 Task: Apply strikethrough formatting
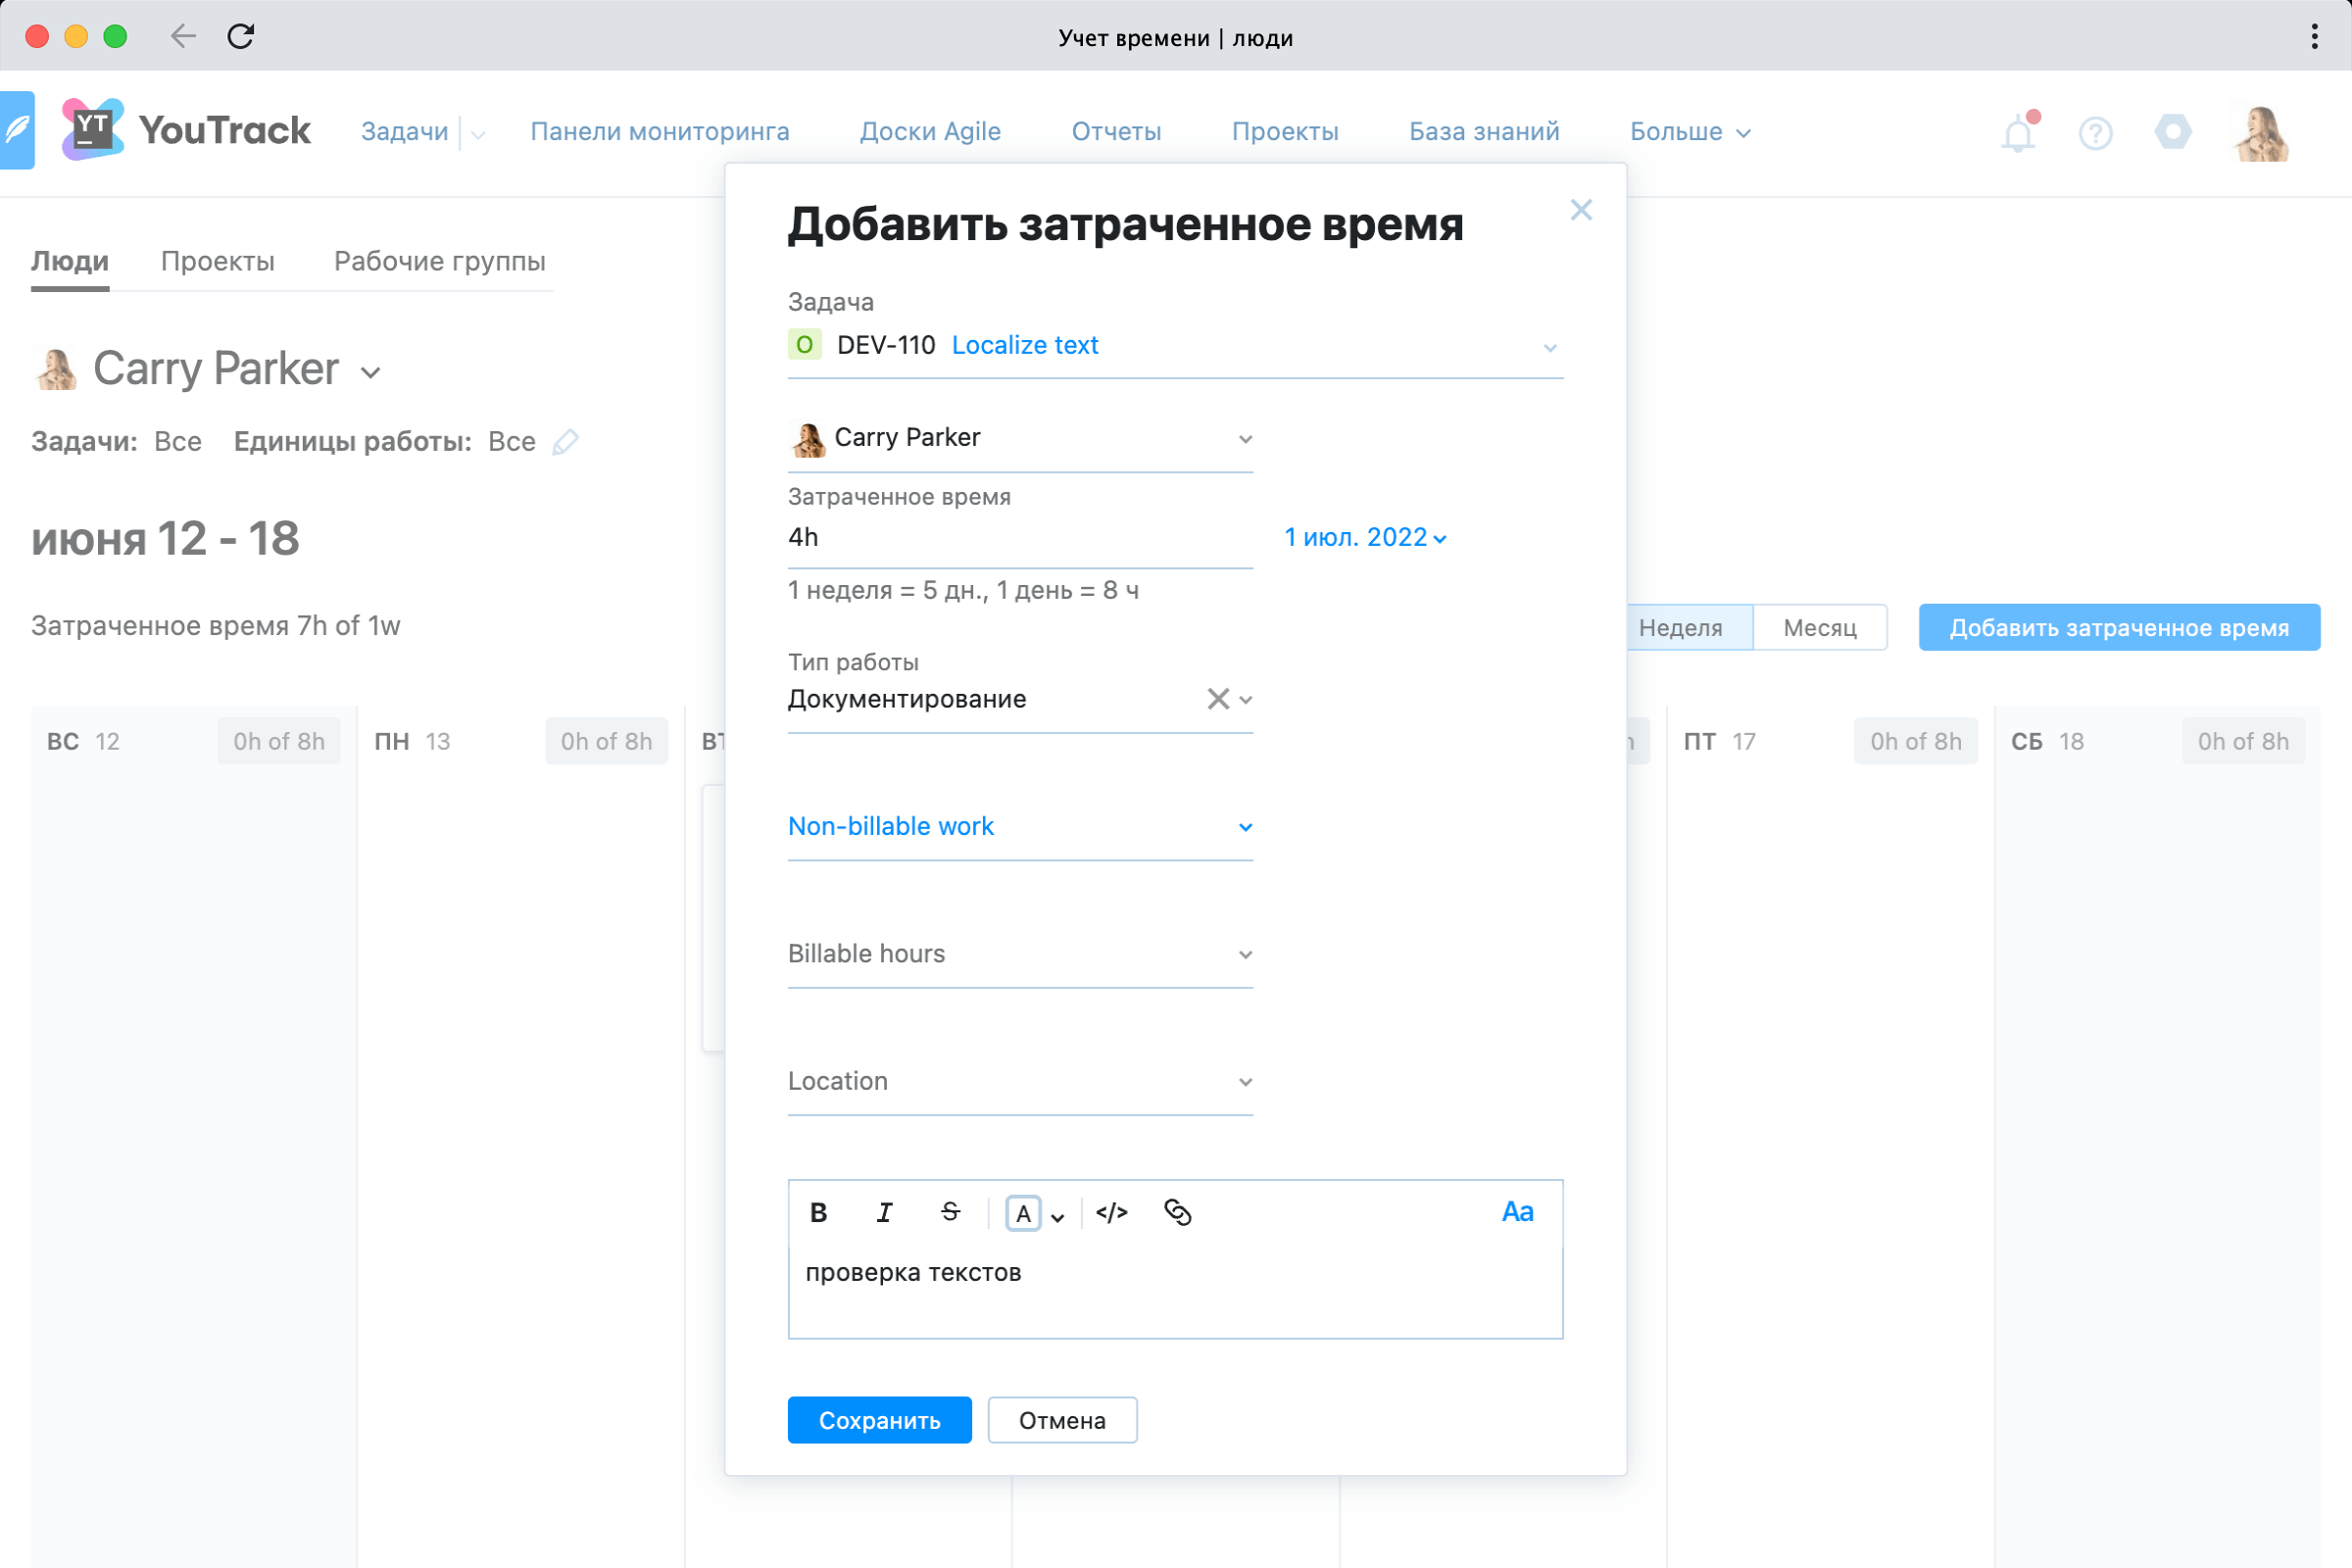click(x=950, y=1212)
